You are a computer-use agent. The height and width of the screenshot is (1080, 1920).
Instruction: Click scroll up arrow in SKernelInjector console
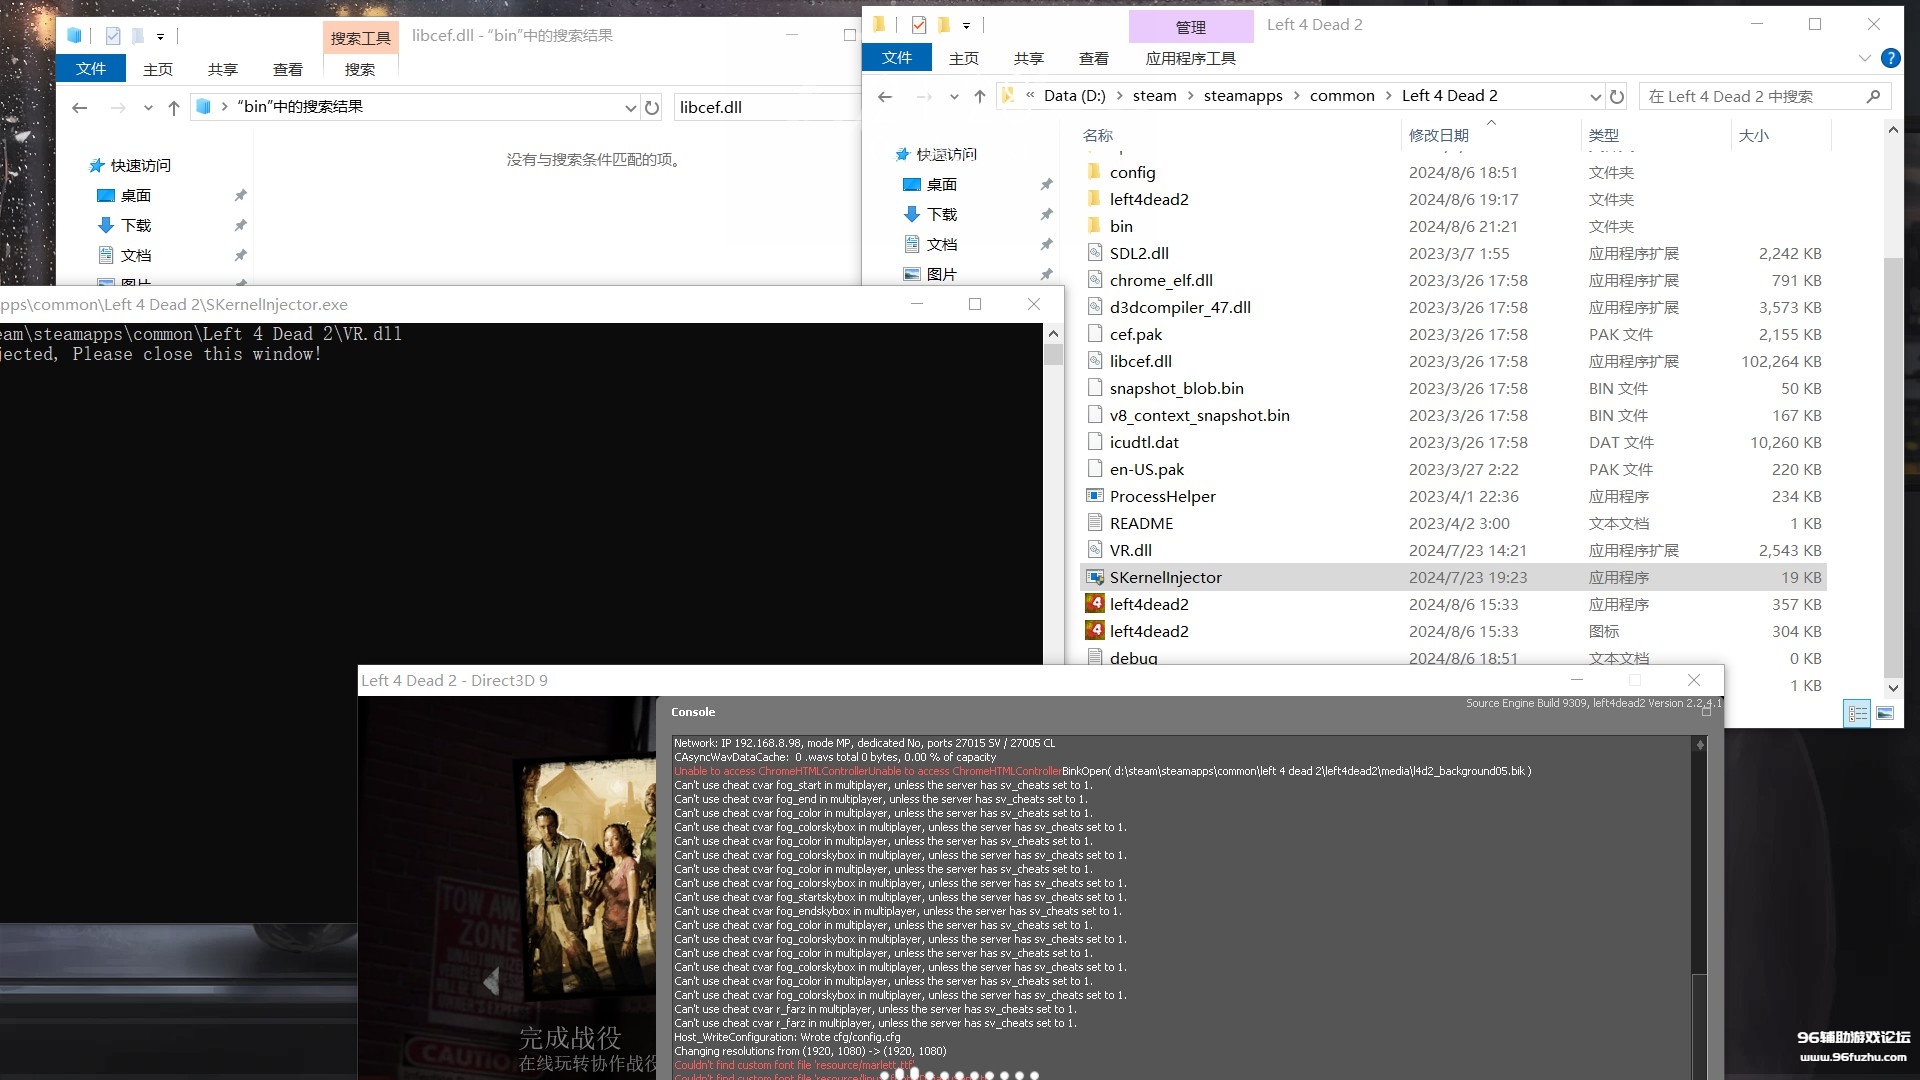click(1052, 333)
